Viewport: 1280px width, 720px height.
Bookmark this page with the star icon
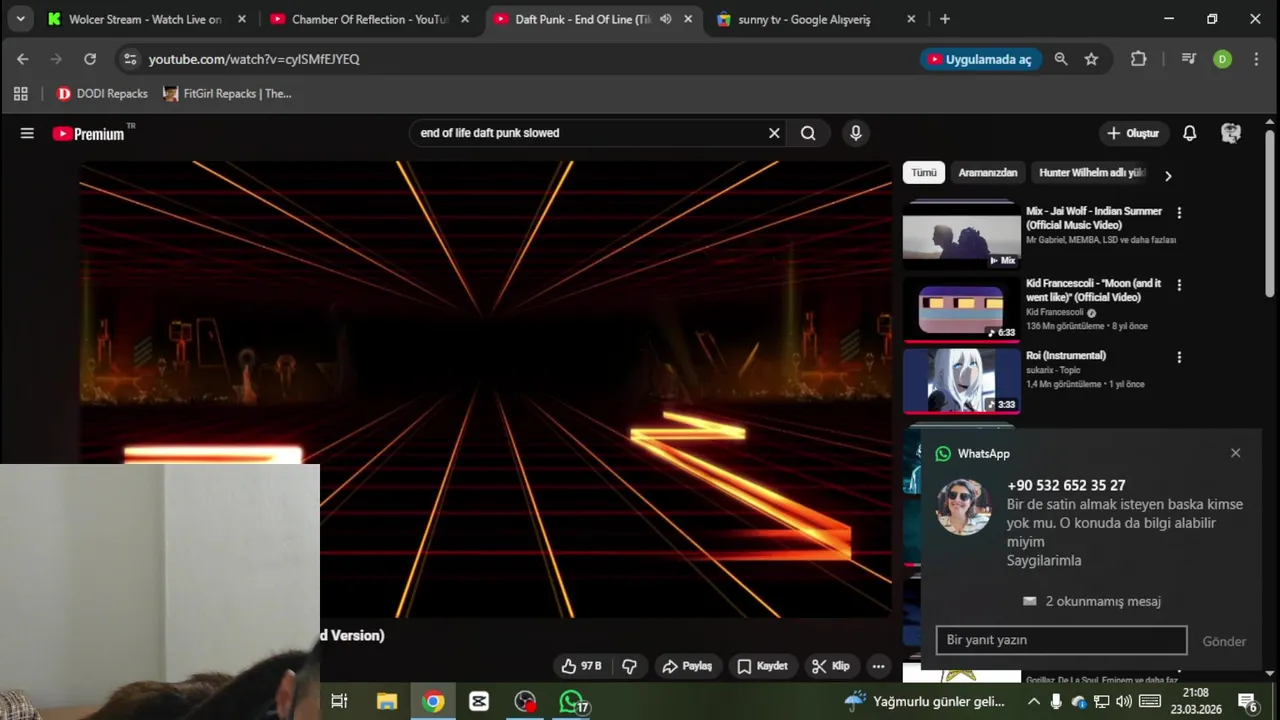(1091, 59)
